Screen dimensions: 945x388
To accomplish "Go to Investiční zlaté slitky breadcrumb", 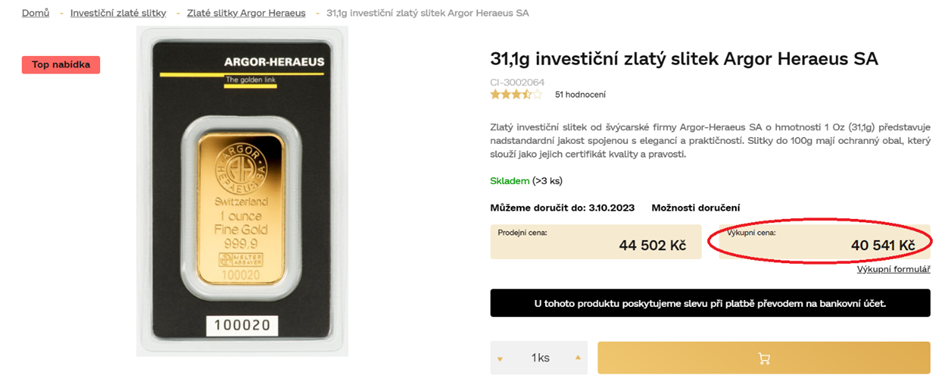I will (118, 13).
